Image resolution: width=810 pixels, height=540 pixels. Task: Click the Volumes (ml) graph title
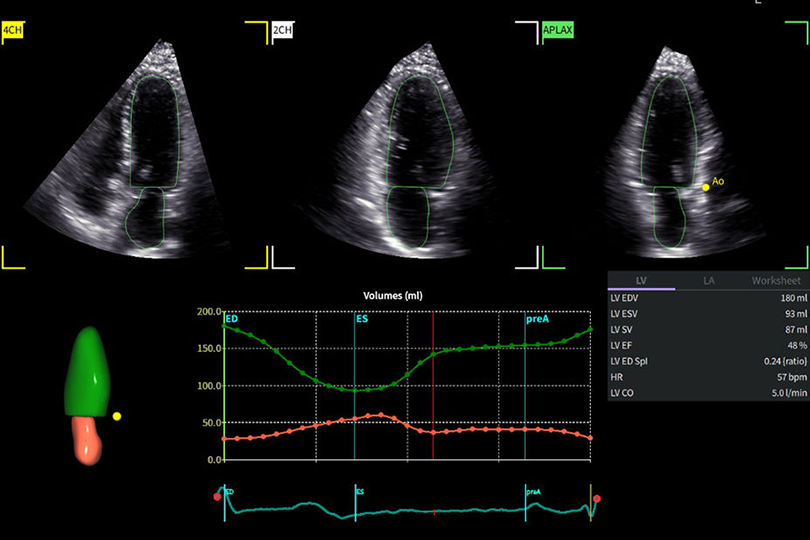point(393,296)
